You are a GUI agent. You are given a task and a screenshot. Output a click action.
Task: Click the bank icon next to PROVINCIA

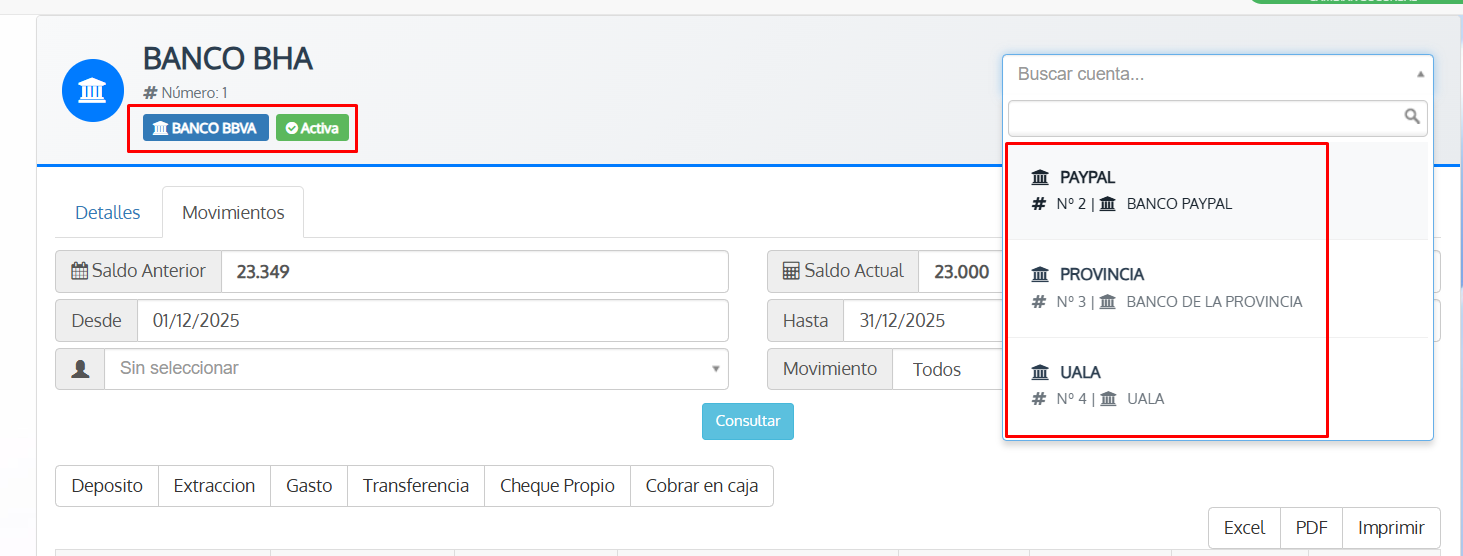pos(1041,274)
